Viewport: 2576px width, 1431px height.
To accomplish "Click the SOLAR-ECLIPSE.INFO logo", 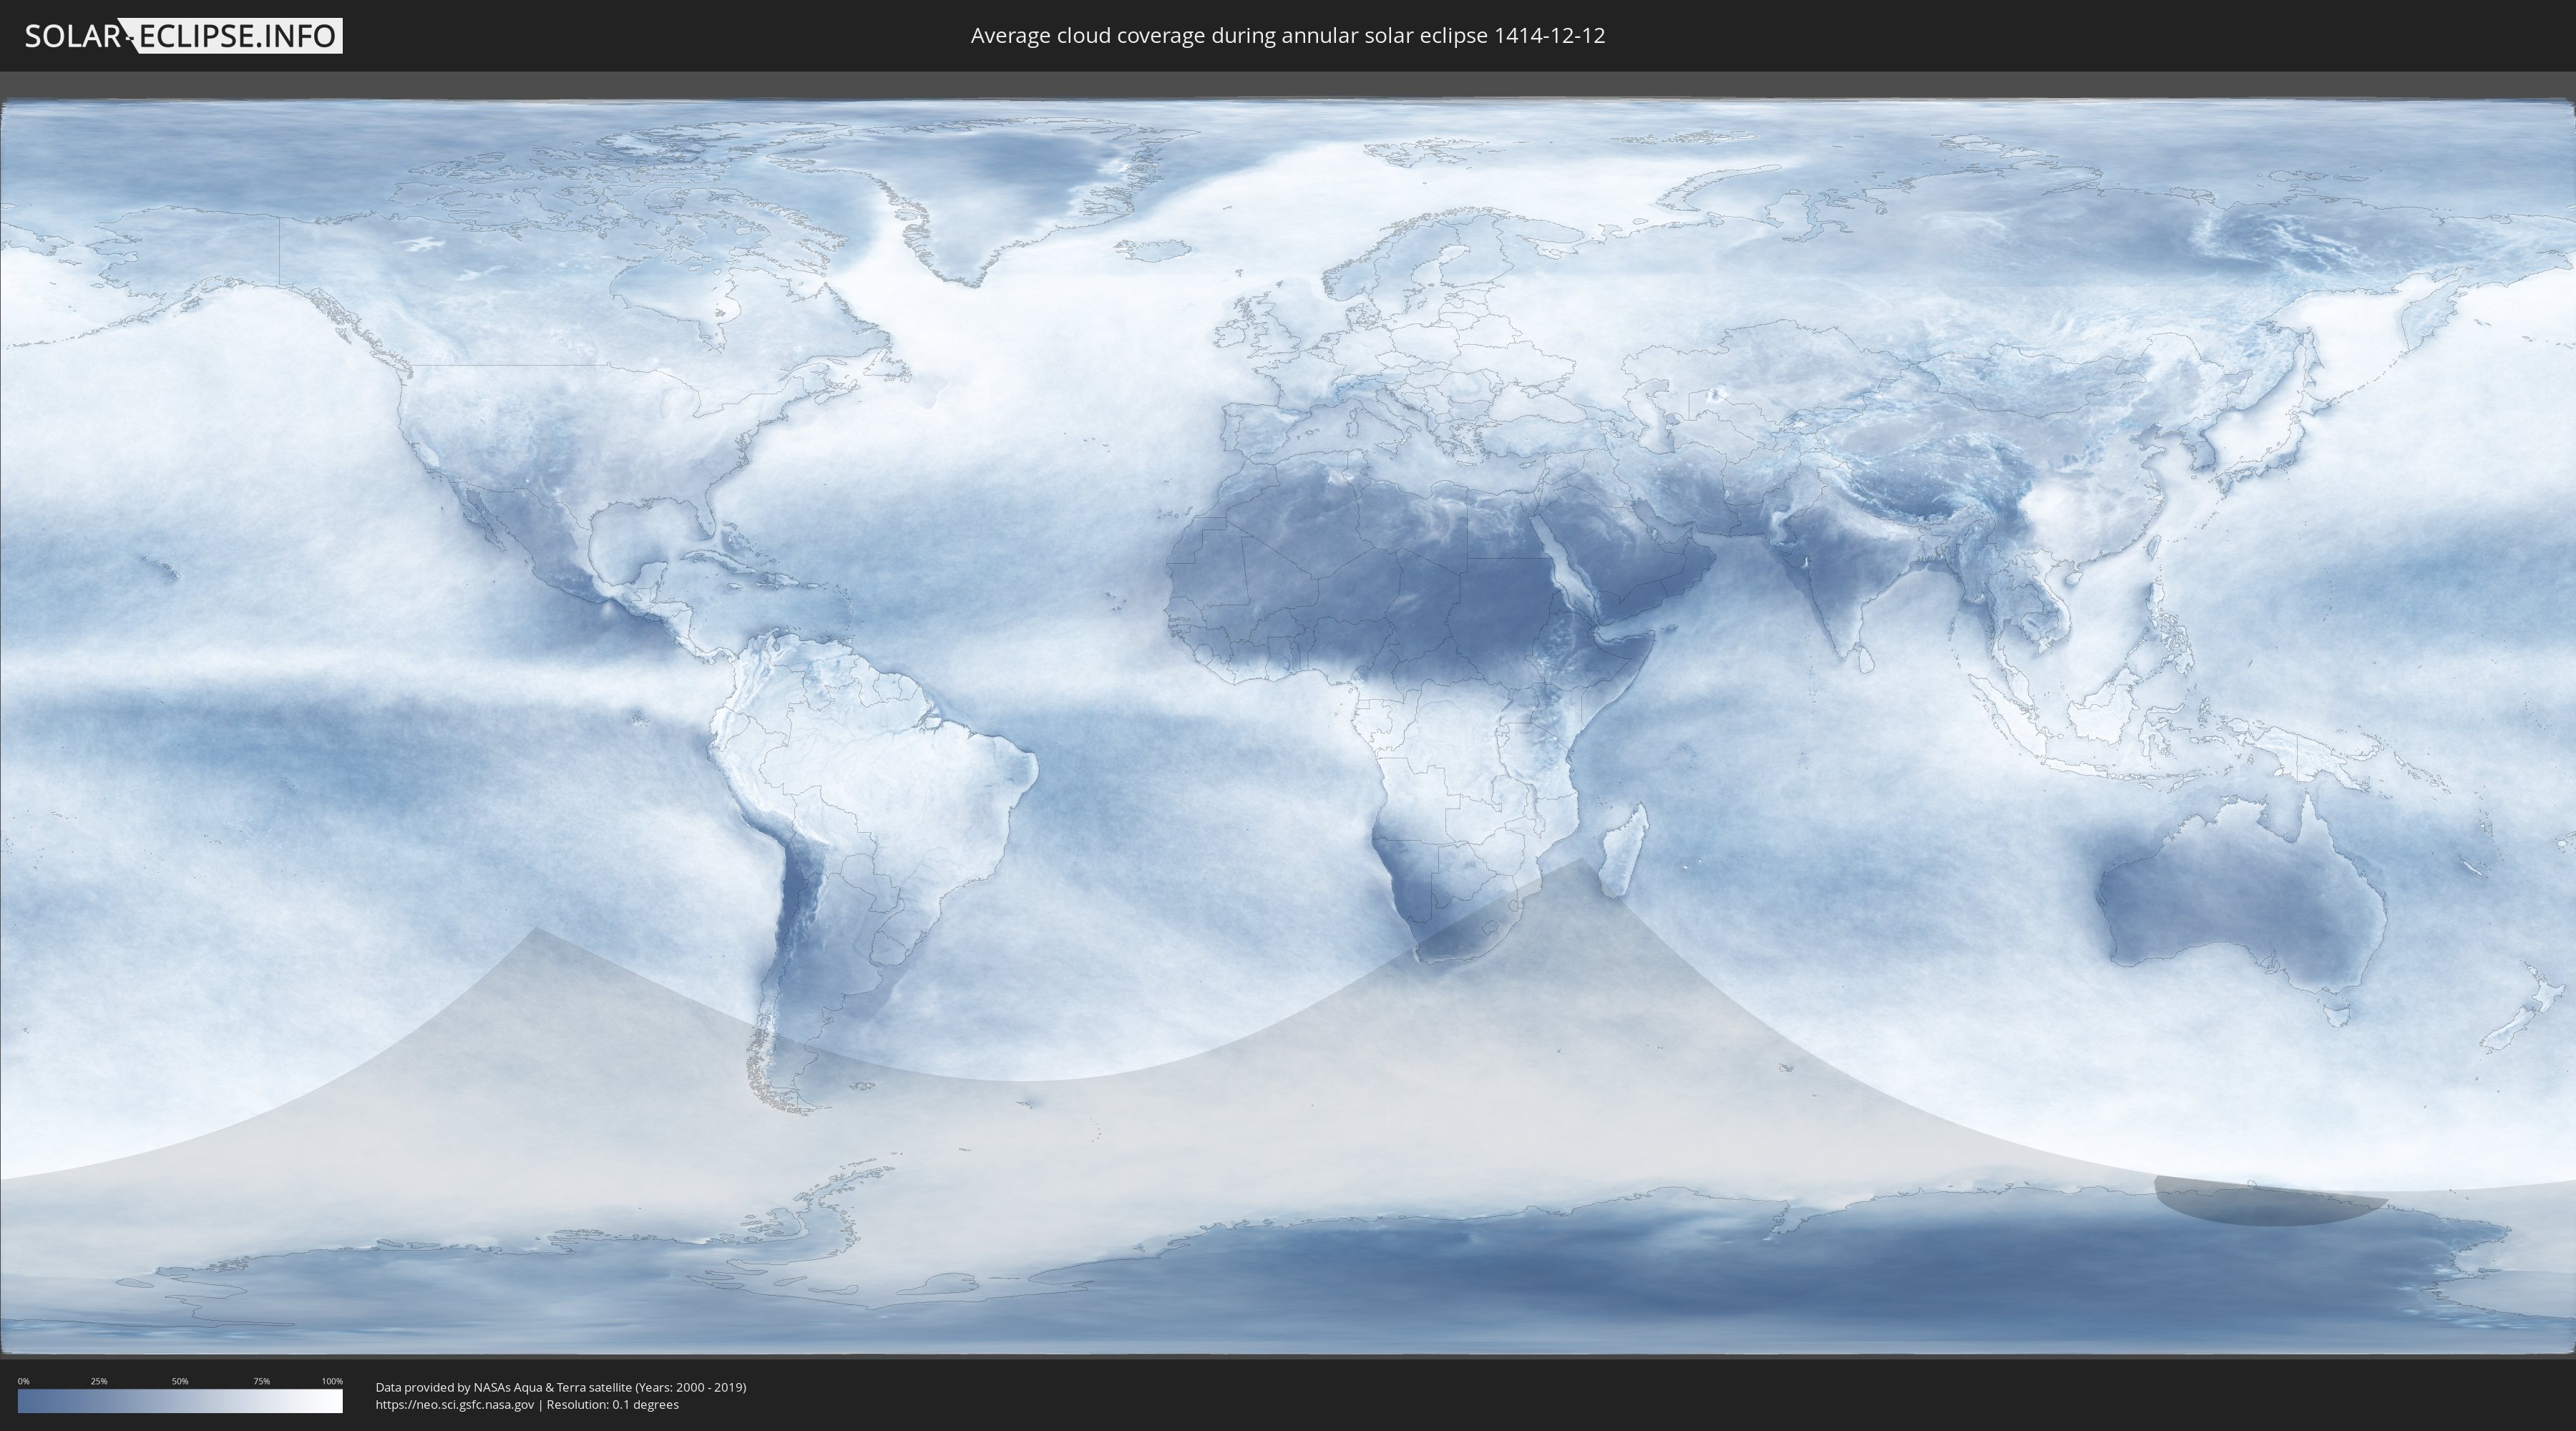I will (183, 36).
